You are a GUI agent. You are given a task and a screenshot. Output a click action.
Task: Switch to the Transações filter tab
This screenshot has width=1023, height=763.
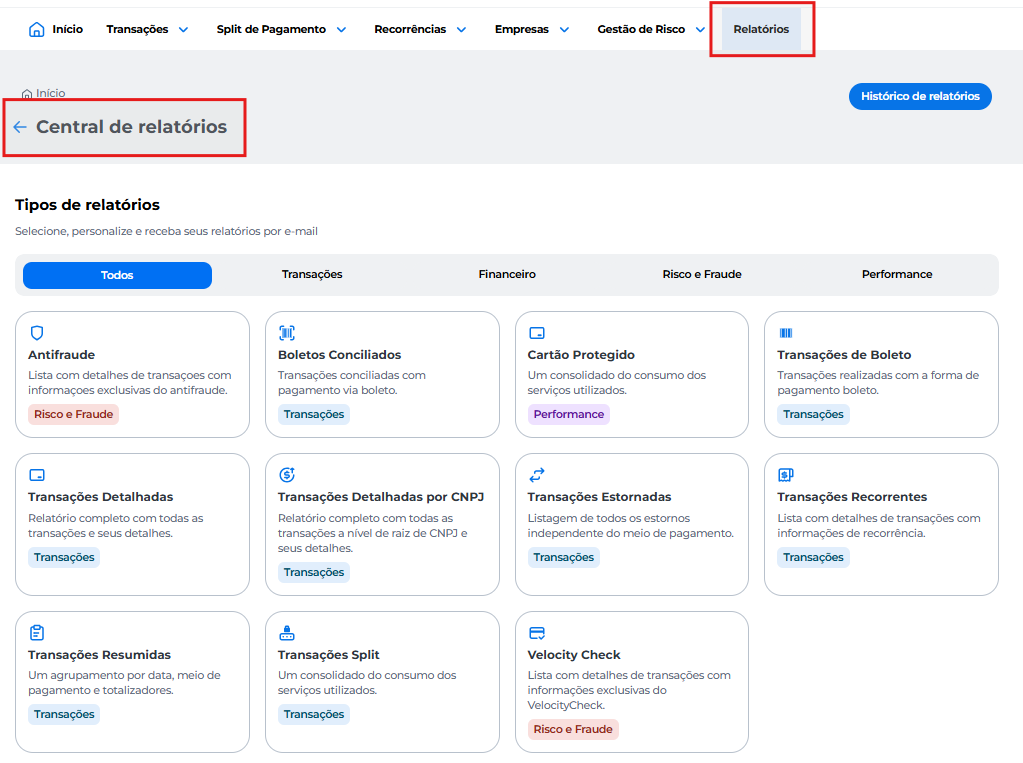(312, 275)
